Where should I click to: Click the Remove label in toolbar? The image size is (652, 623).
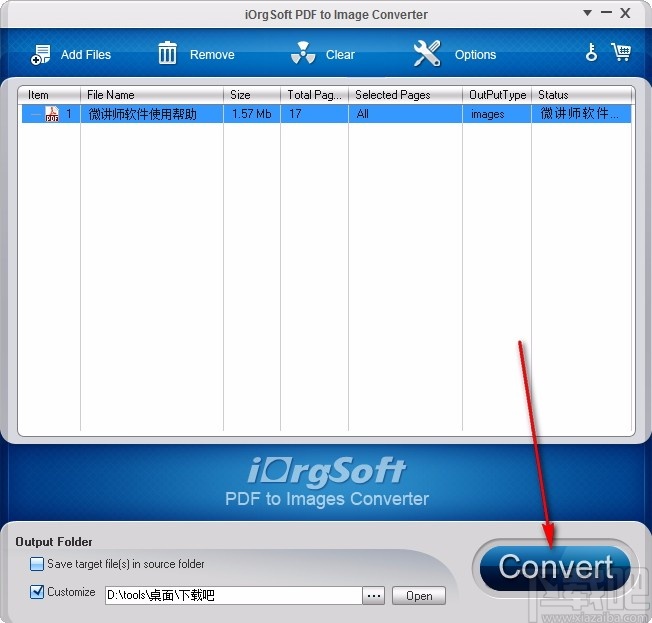(212, 54)
